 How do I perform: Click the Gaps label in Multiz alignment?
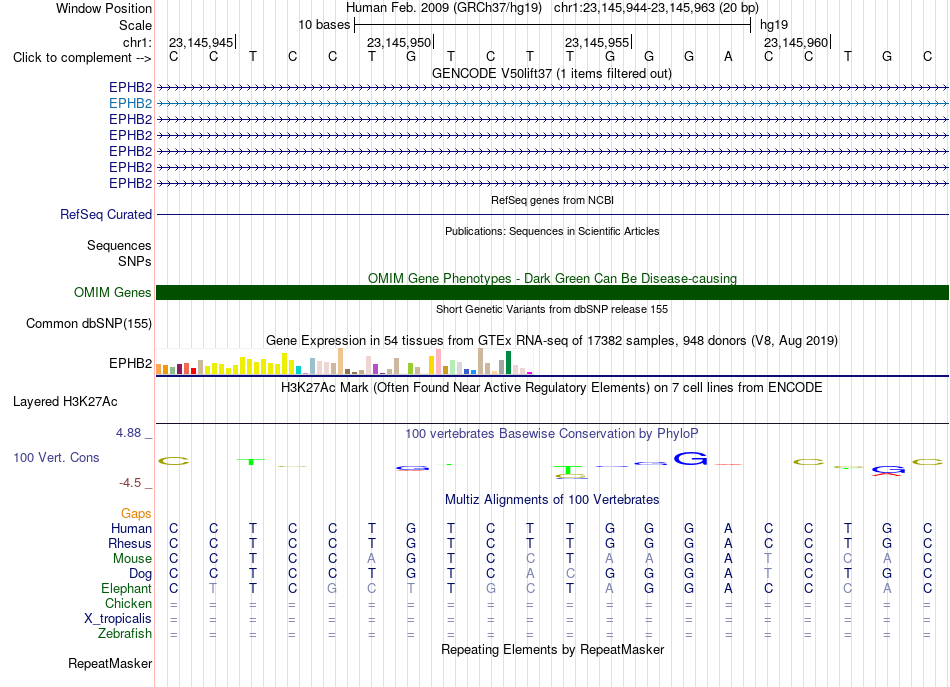tap(136, 514)
